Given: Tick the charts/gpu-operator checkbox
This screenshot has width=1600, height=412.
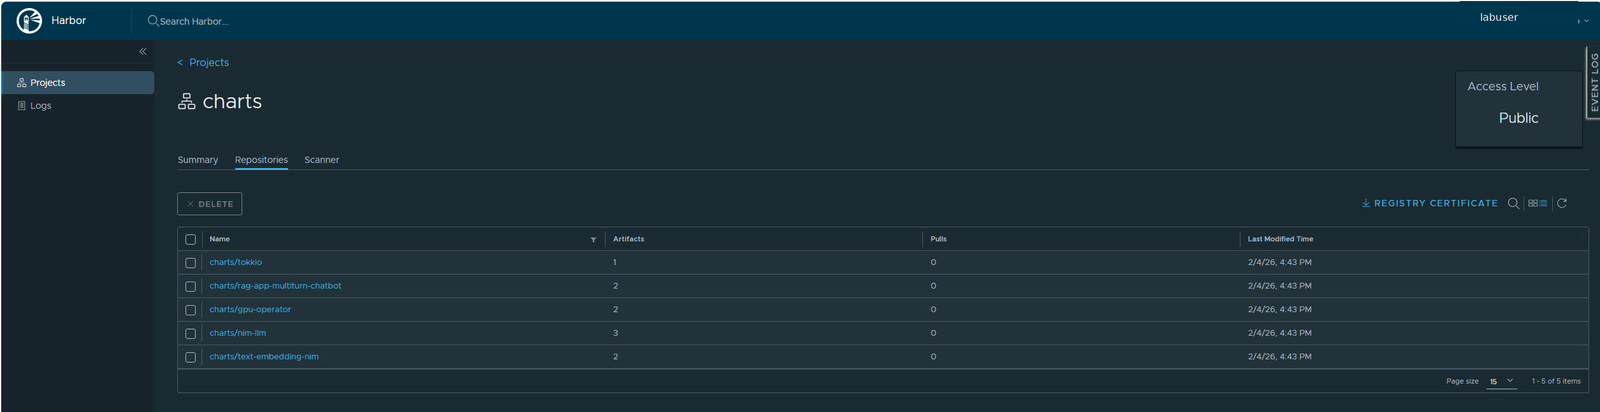Looking at the screenshot, I should click(190, 310).
